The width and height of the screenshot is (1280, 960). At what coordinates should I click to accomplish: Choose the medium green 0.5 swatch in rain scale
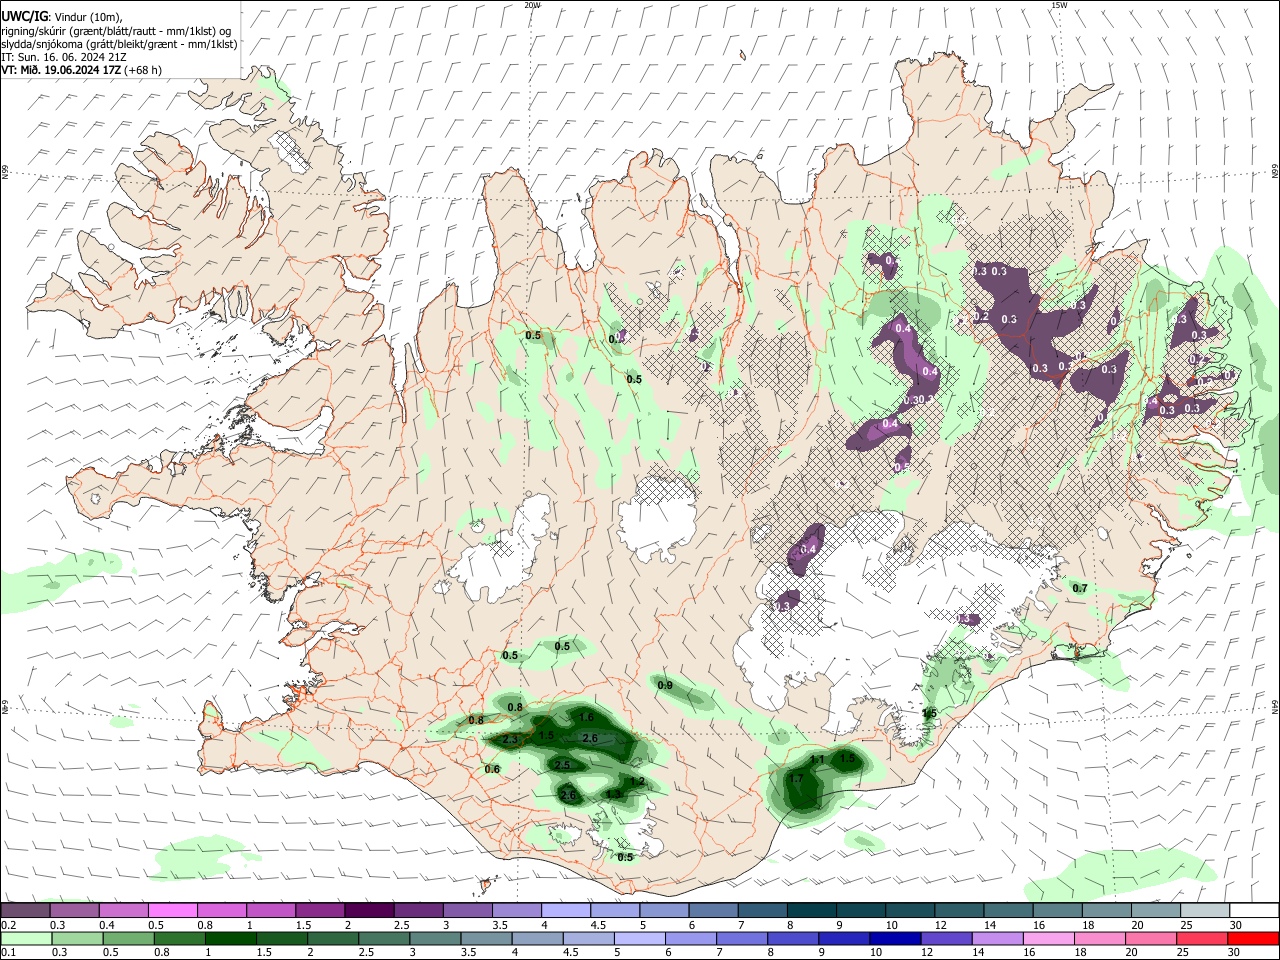click(127, 939)
